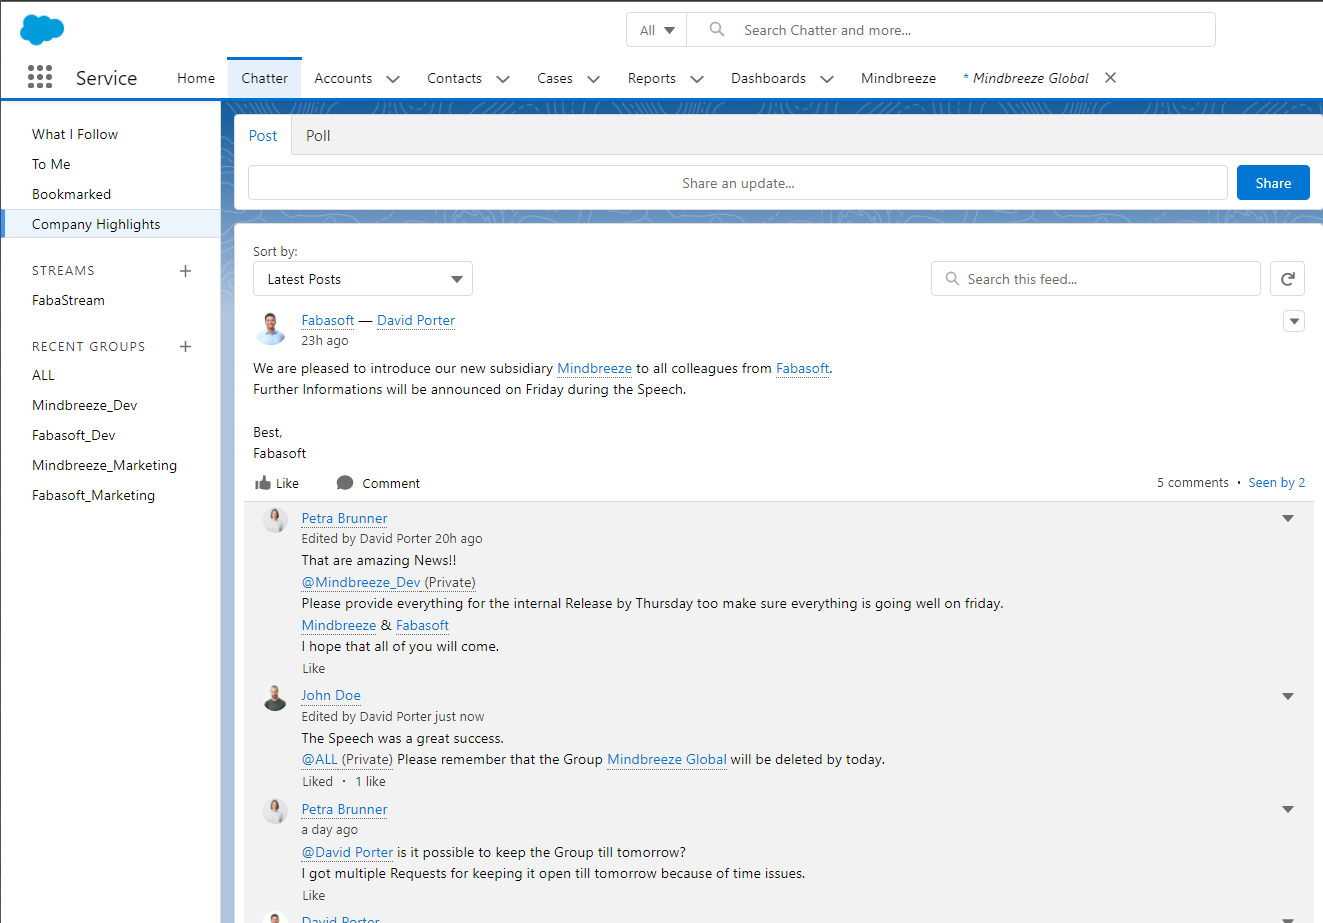The image size is (1323, 923).
Task: Open the ALL group in sidebar
Action: click(x=43, y=375)
